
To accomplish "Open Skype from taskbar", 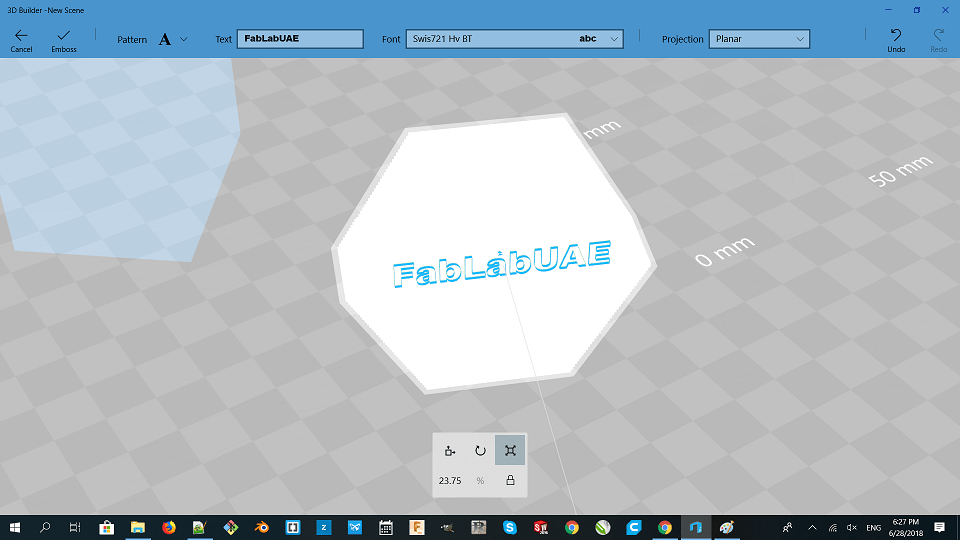I will 509,527.
